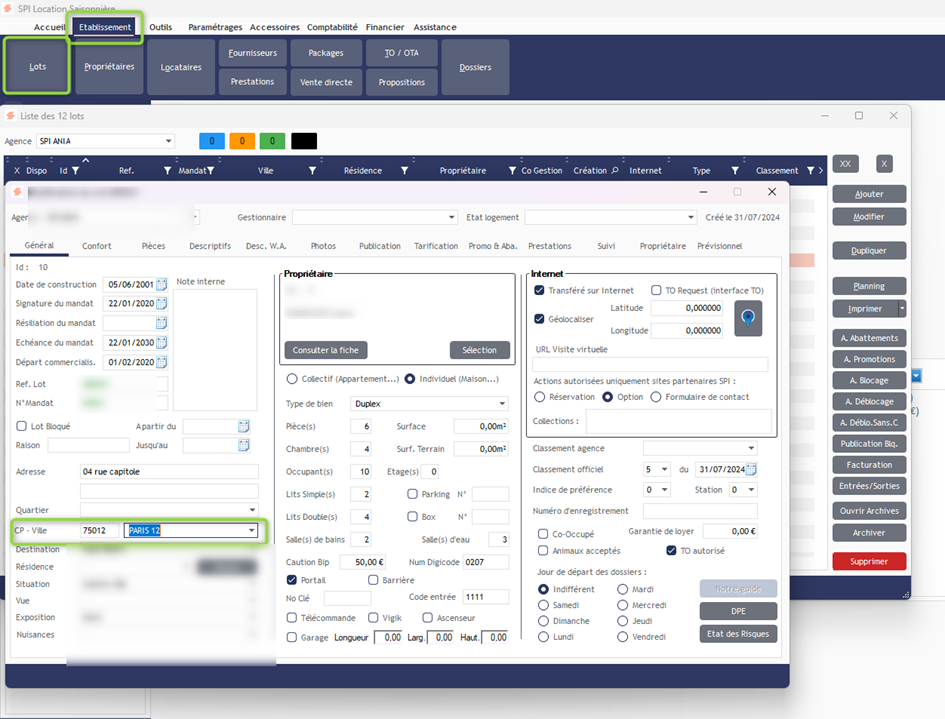Click filter icon on Ville column
The height and width of the screenshot is (719, 945).
point(312,171)
